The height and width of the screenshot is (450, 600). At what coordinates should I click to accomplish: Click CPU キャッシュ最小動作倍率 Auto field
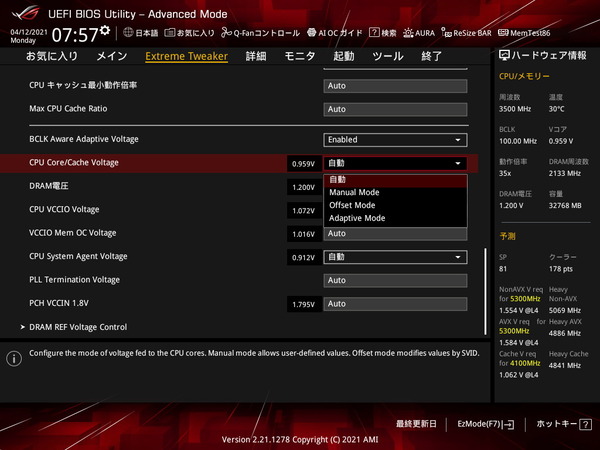[x=395, y=86]
